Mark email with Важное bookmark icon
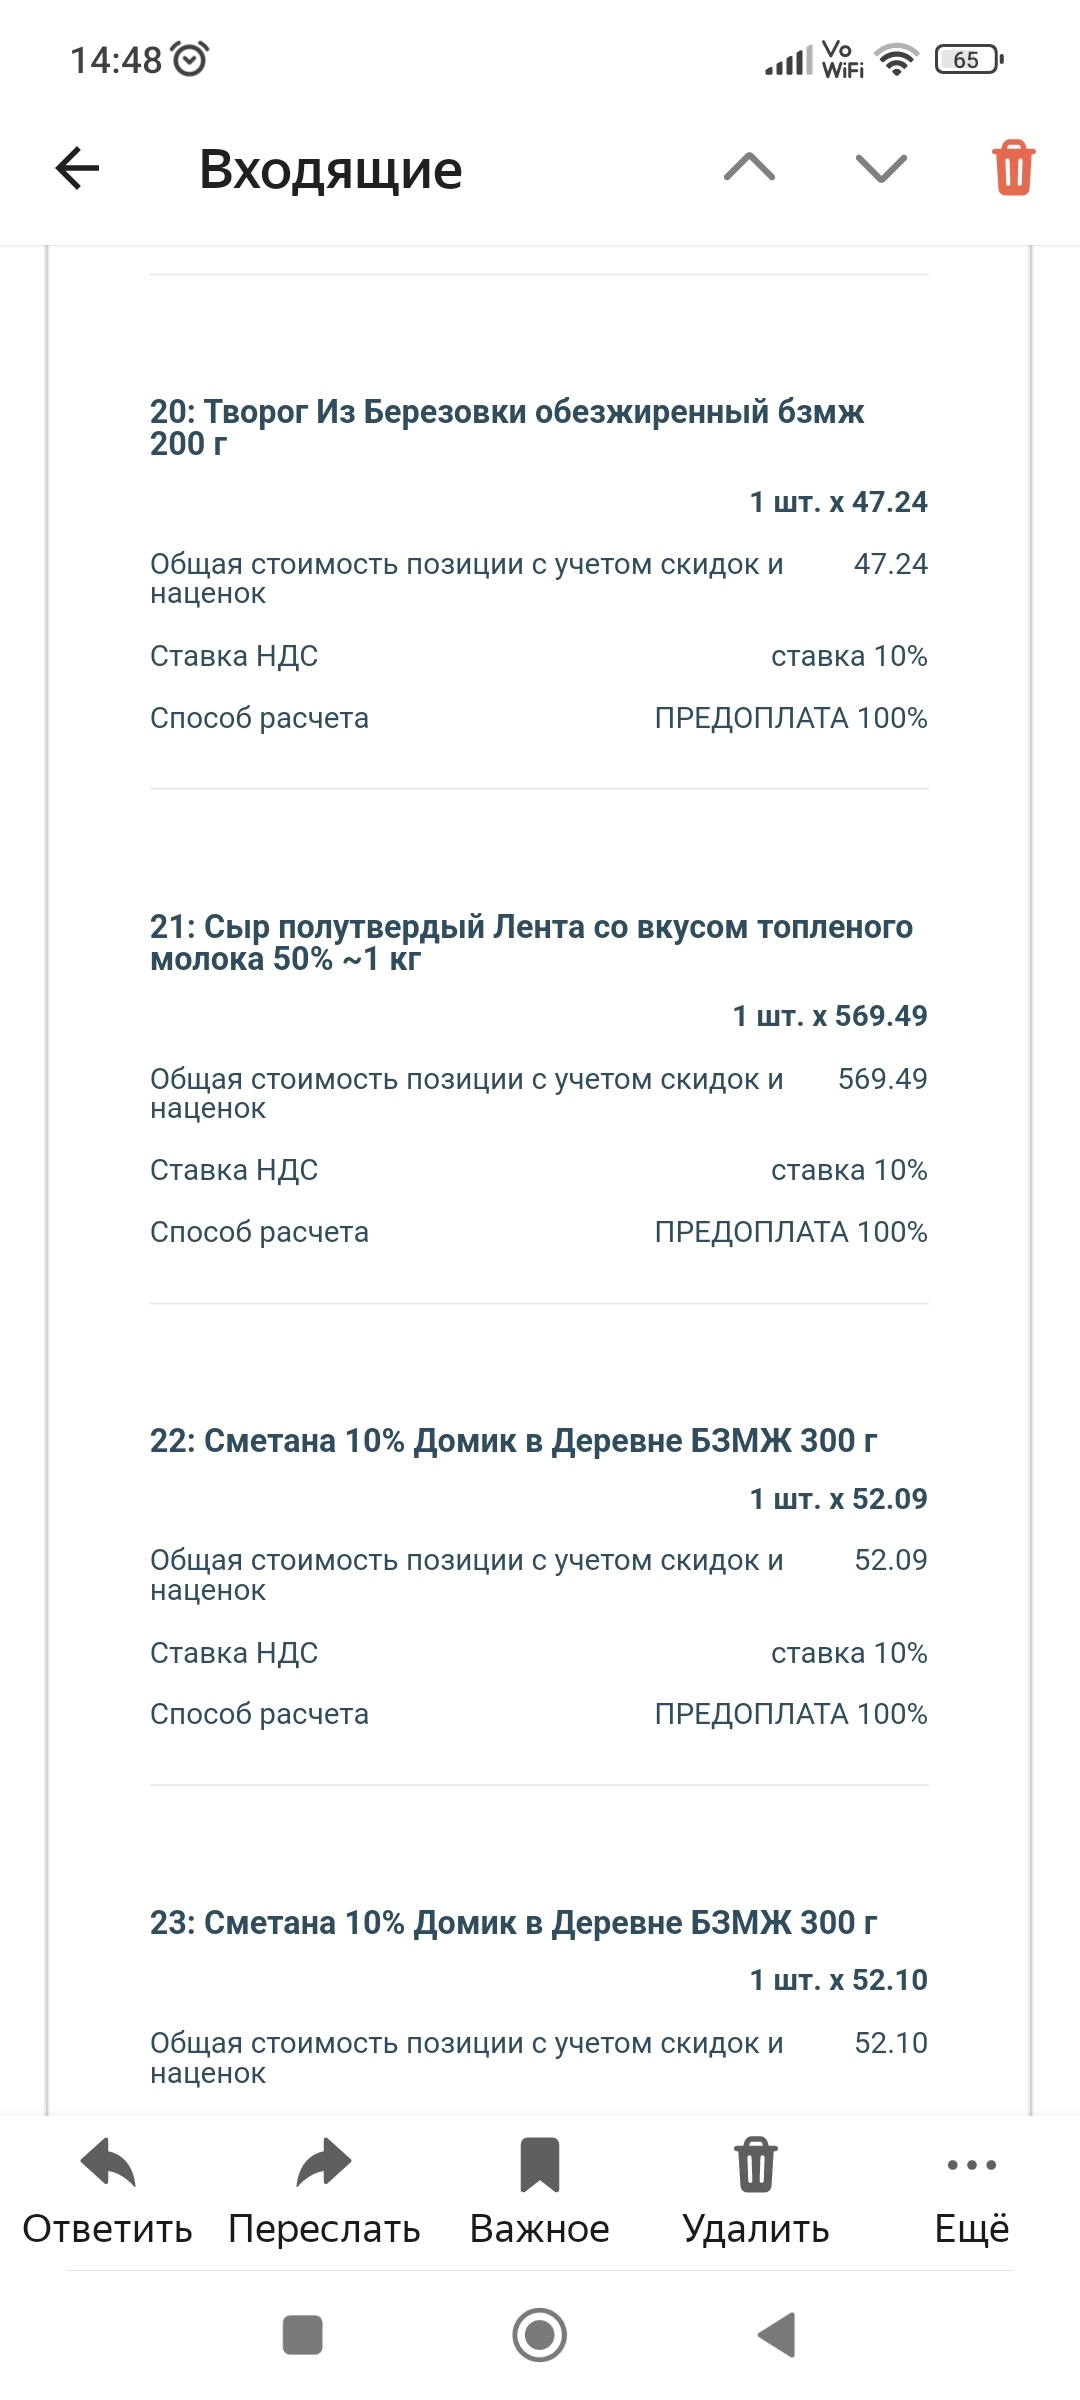 pos(540,2164)
